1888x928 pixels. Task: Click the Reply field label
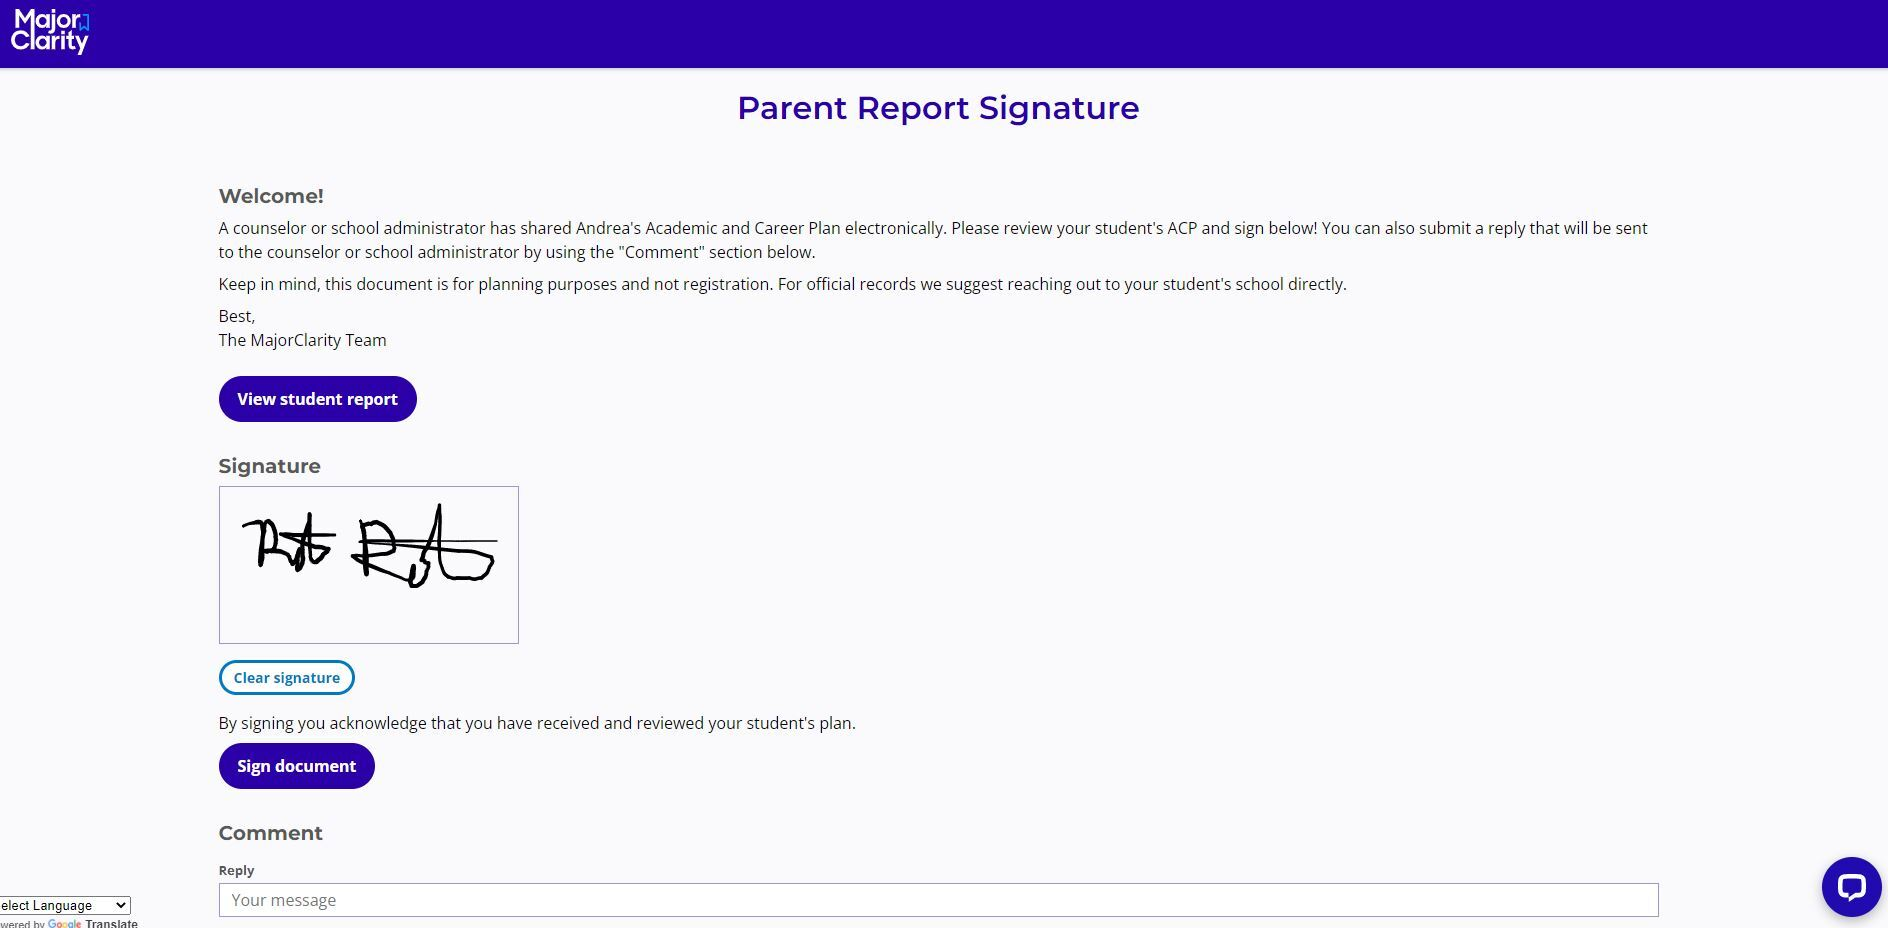(236, 870)
